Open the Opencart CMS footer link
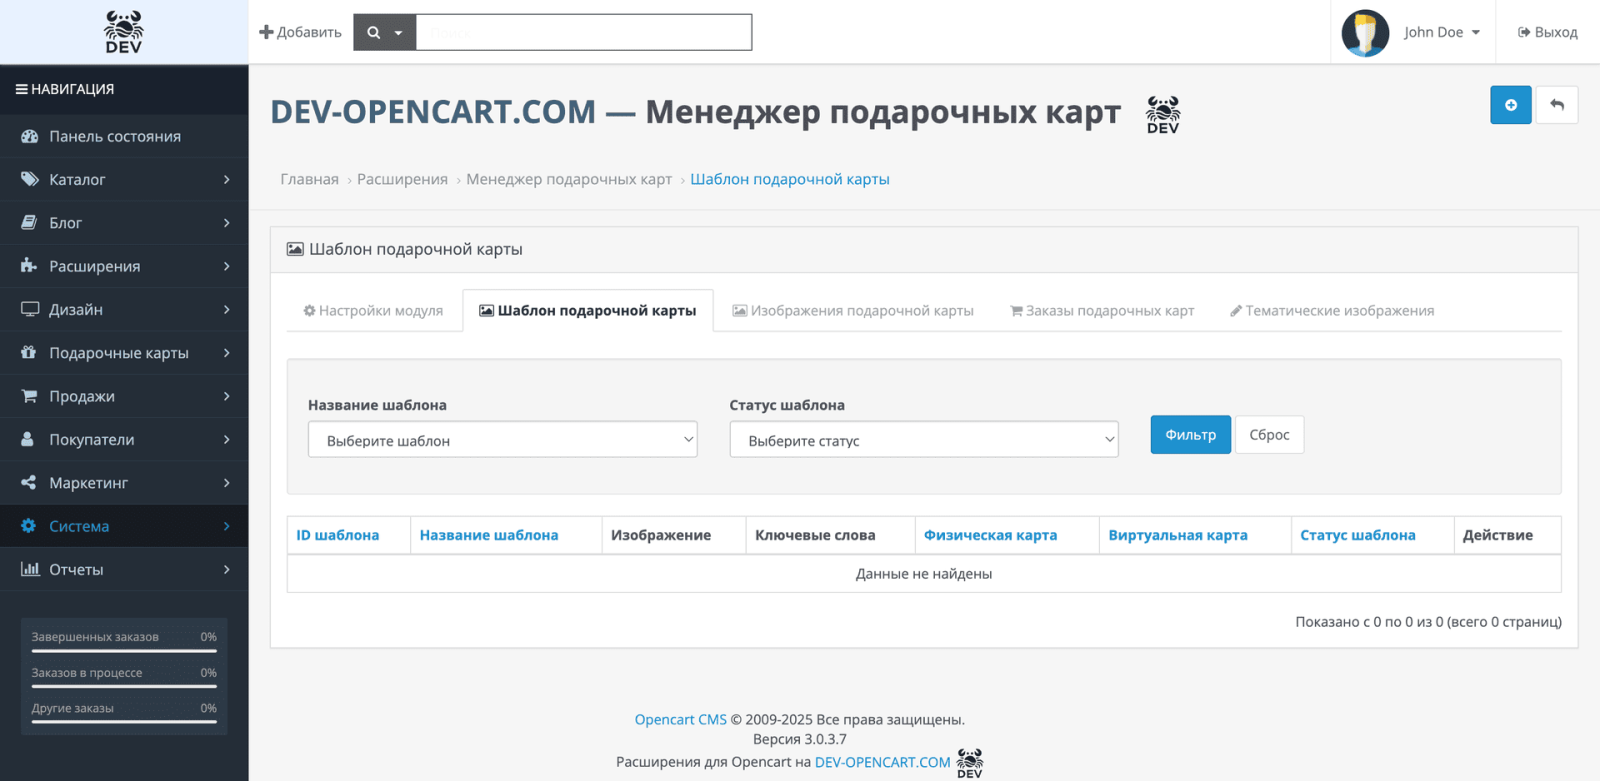 coord(681,720)
